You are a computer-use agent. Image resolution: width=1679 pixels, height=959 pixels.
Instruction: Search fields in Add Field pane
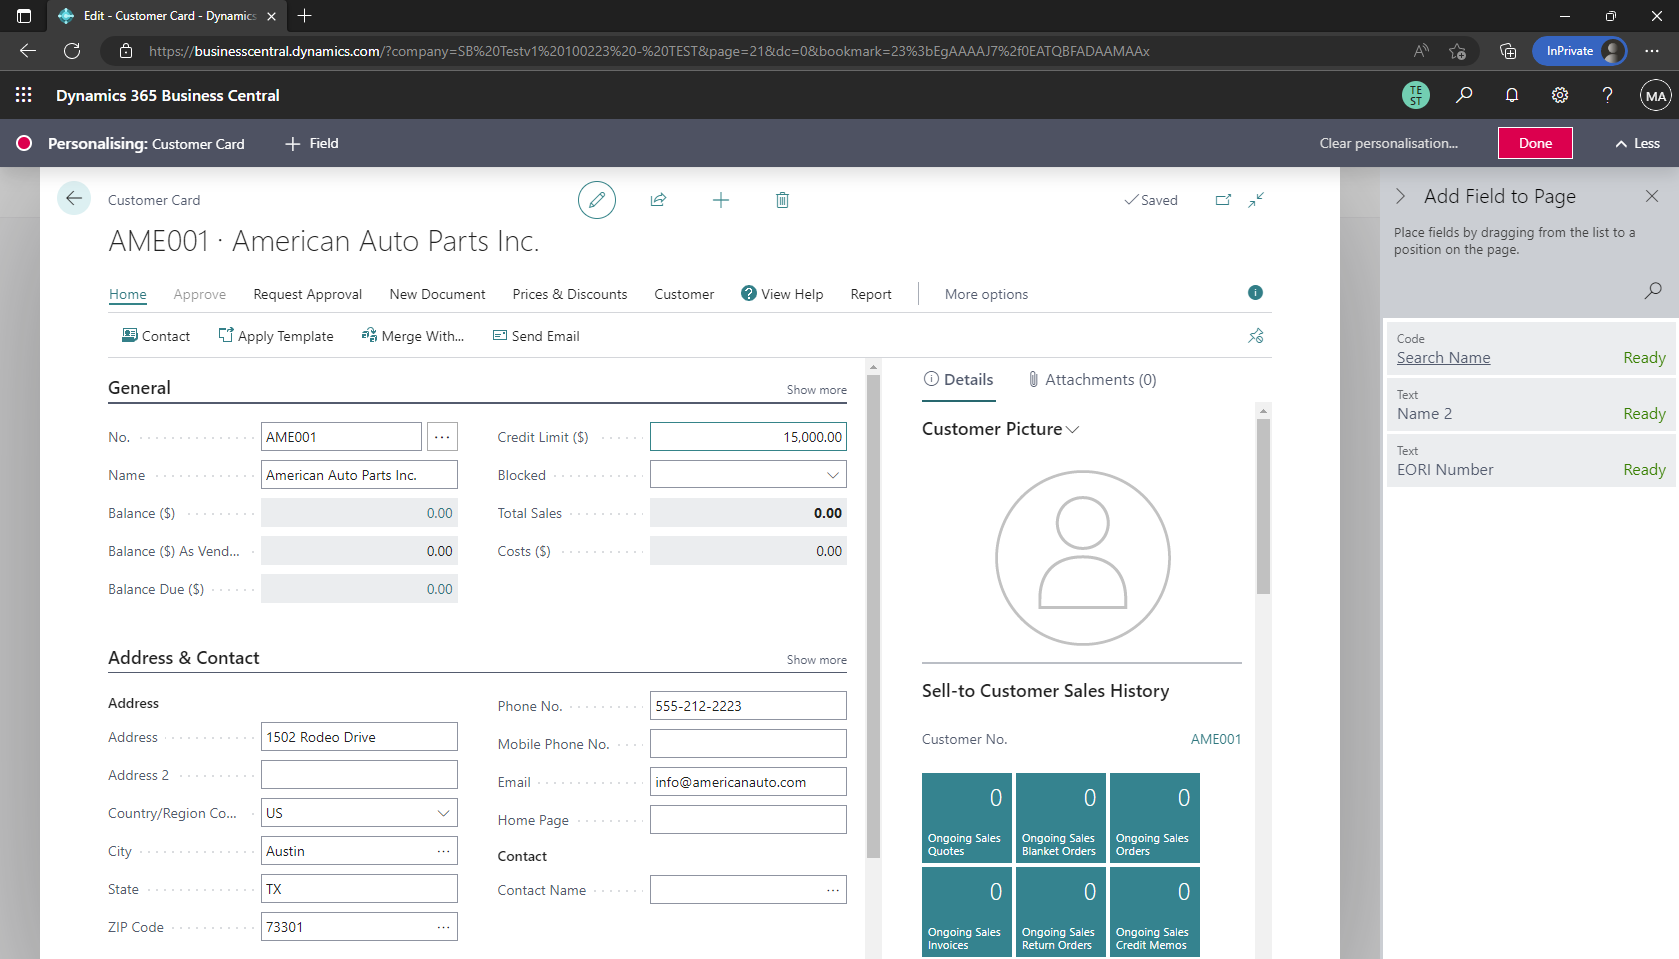(1653, 290)
